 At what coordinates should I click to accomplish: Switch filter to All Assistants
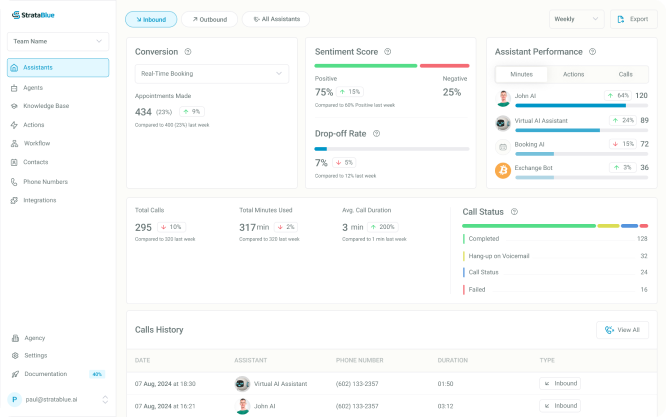(x=276, y=19)
